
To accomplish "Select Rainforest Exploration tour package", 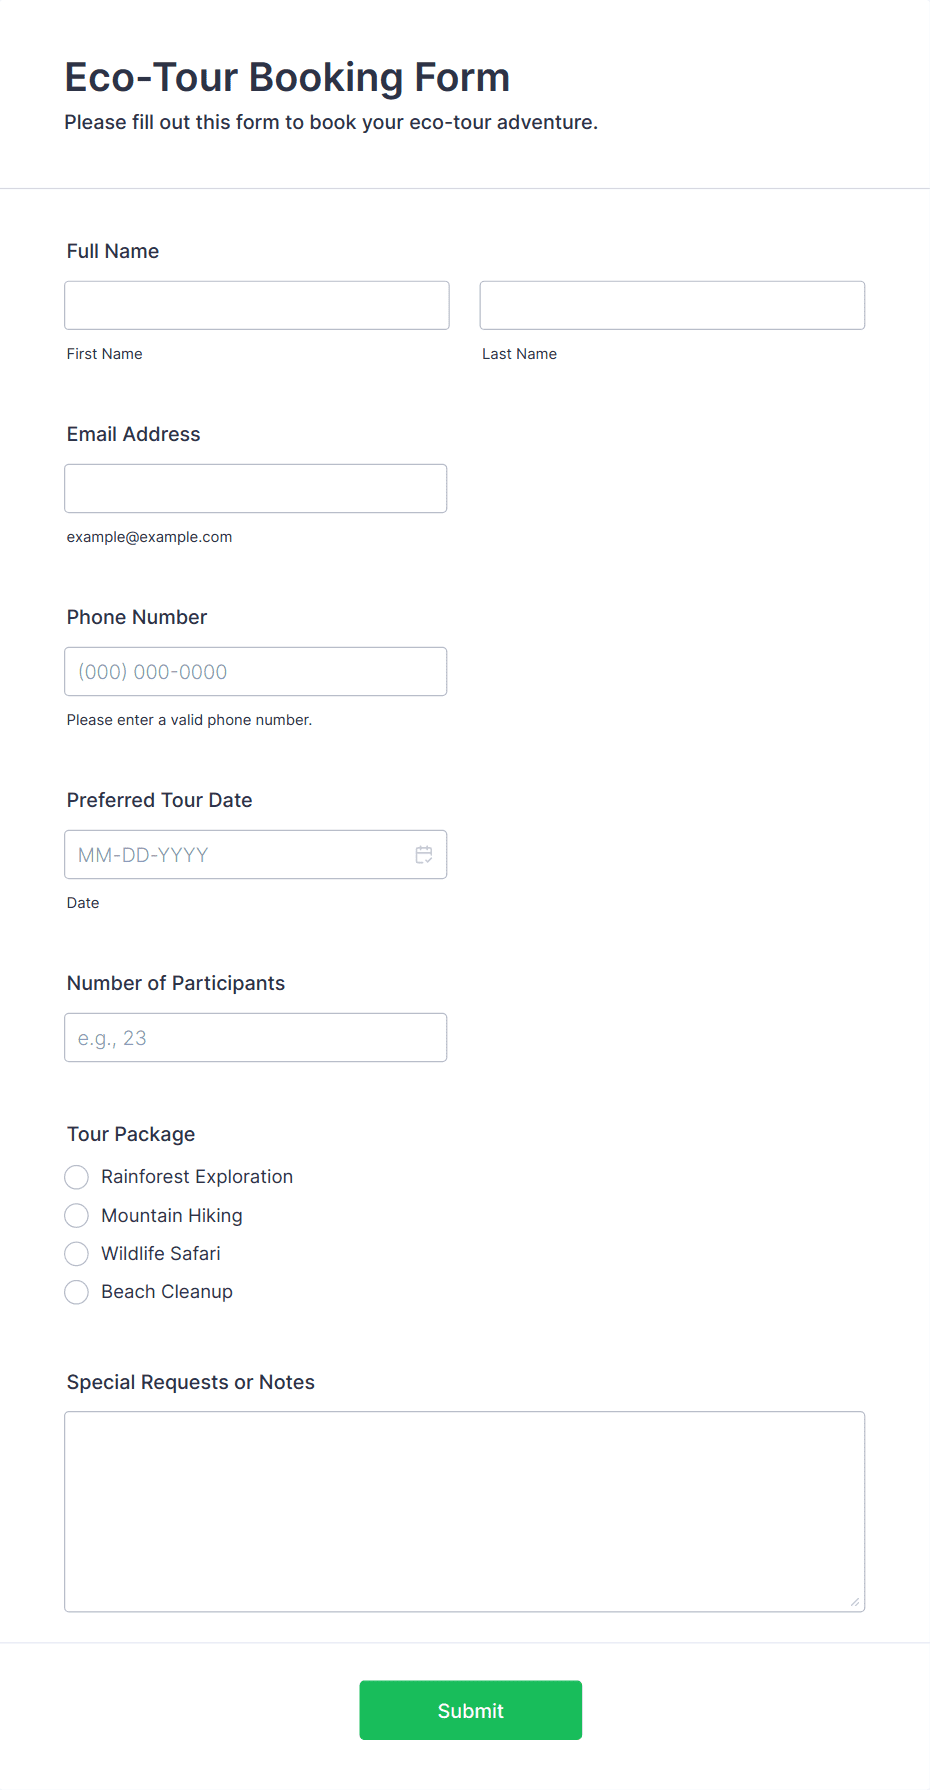I will point(77,1177).
